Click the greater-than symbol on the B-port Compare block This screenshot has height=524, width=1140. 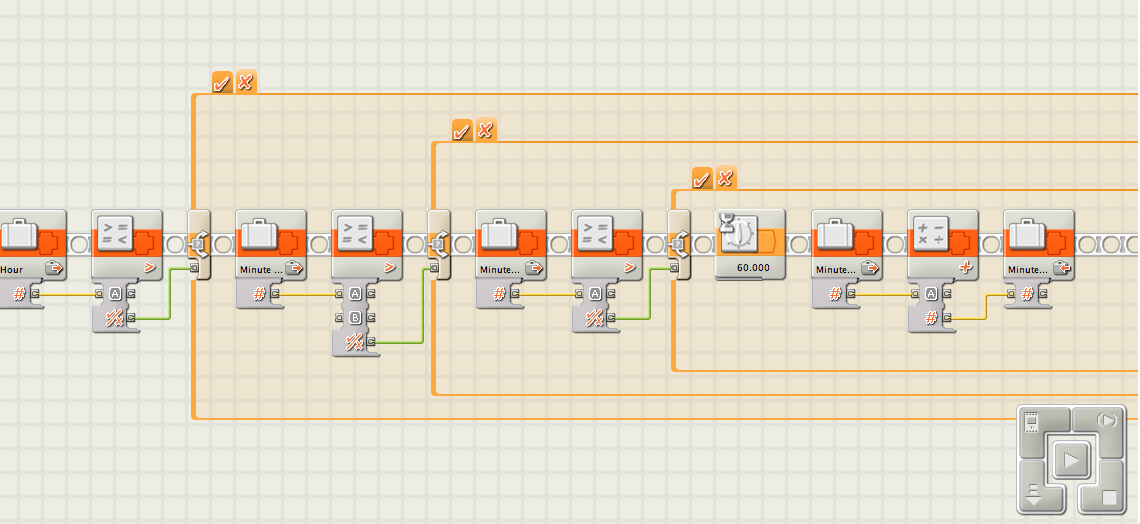(390, 268)
